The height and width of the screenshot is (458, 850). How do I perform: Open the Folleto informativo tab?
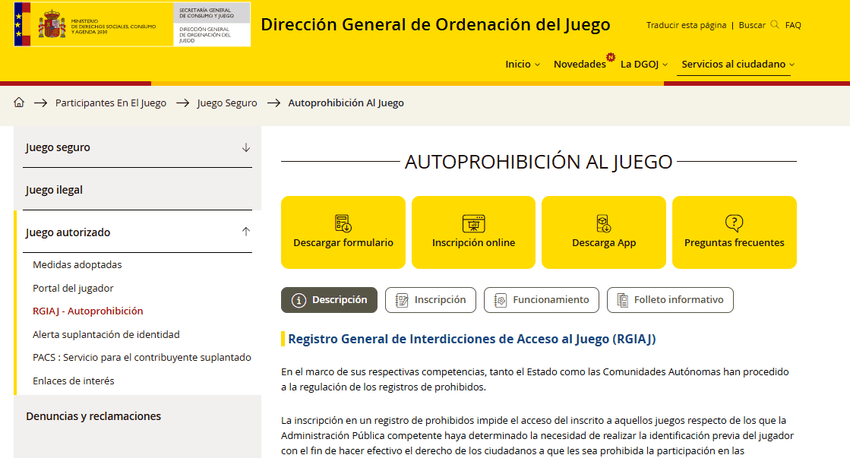tap(669, 300)
